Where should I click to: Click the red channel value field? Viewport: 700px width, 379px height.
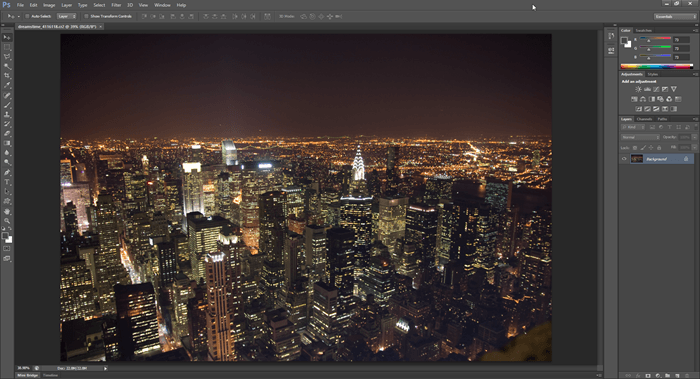pyautogui.click(x=681, y=40)
